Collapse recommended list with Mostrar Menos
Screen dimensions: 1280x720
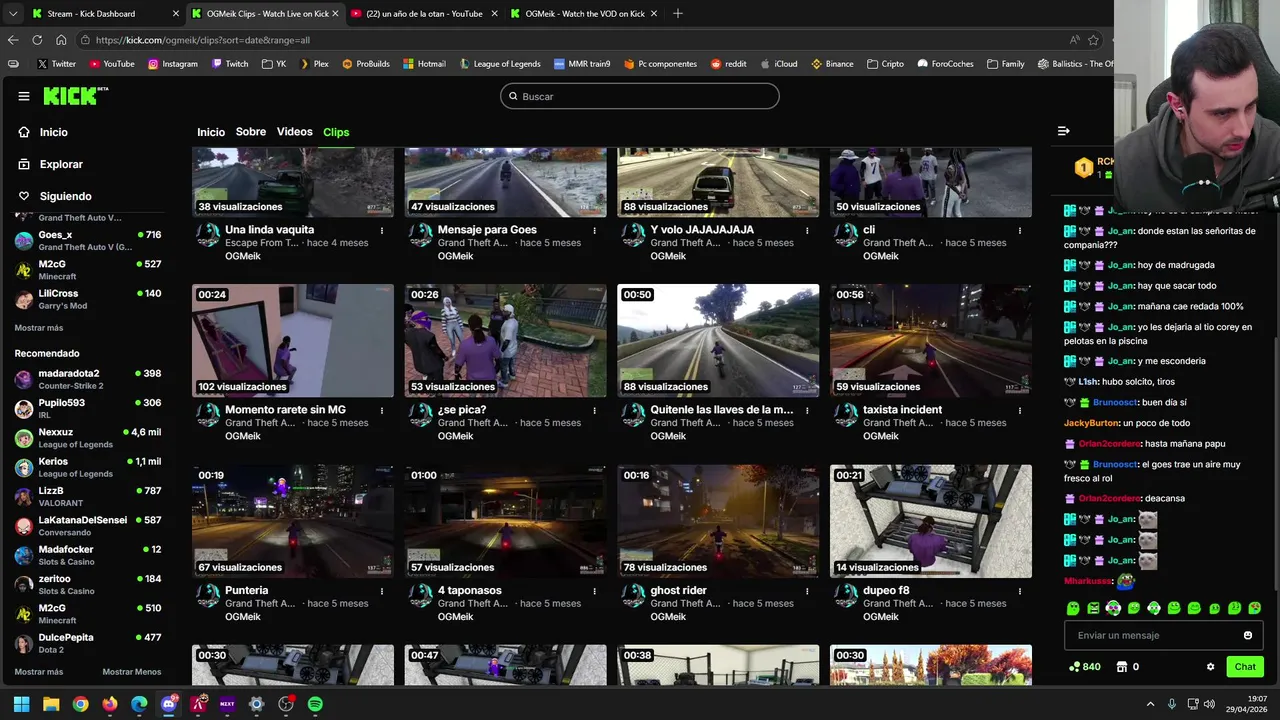[x=131, y=672]
